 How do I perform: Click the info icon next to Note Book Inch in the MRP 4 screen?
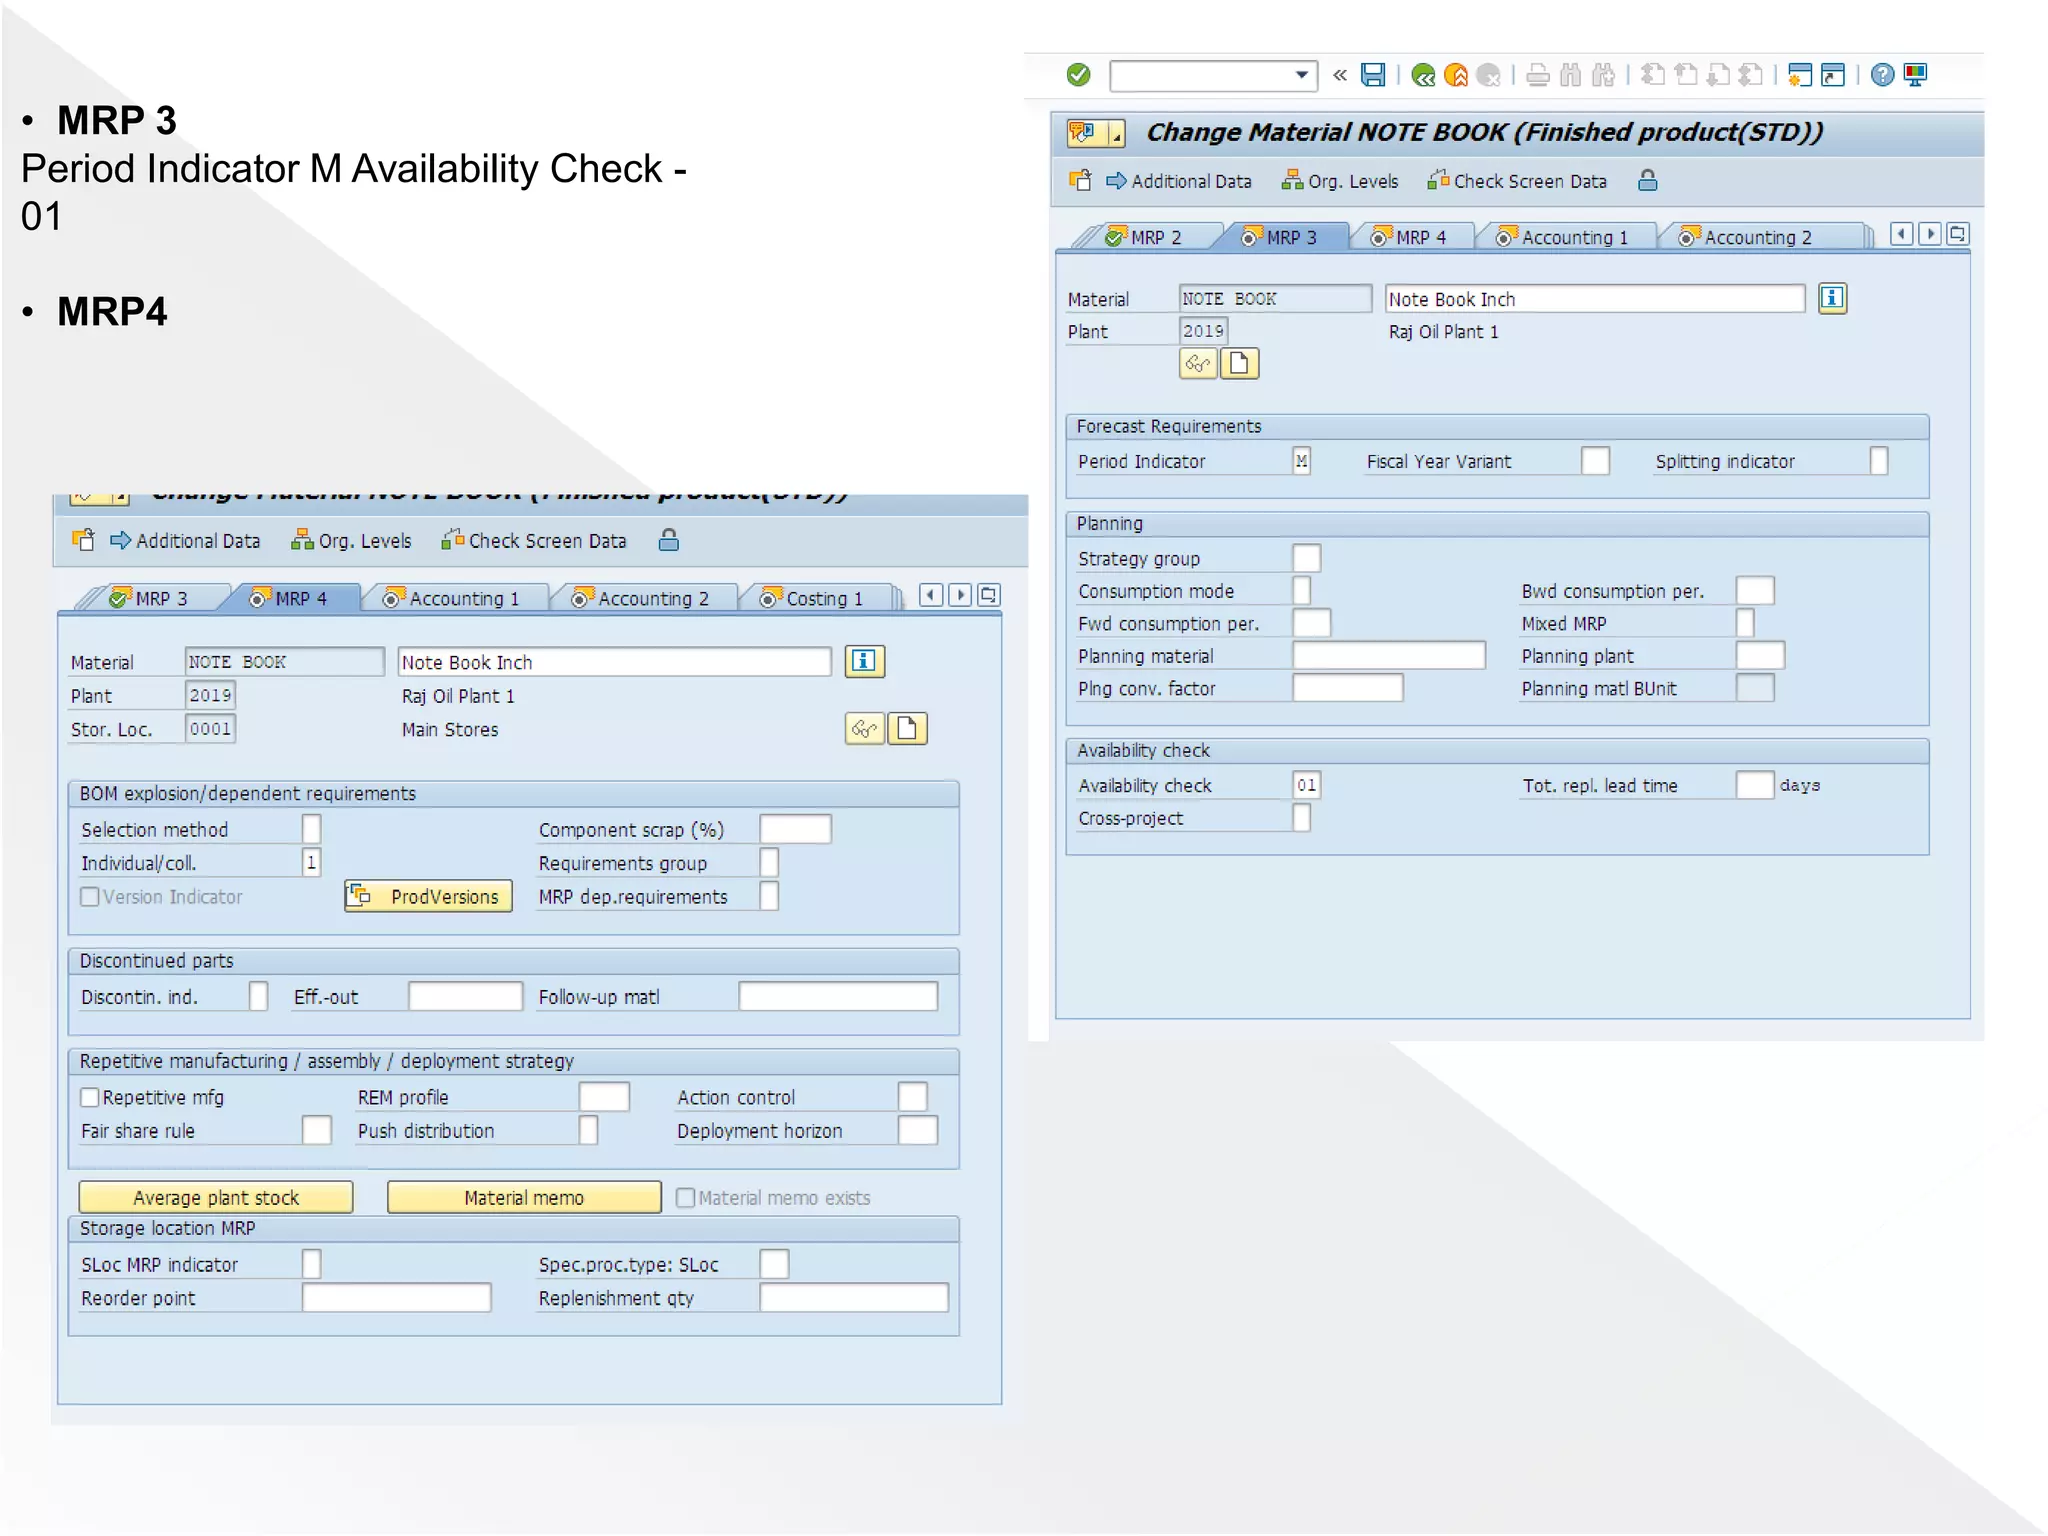(x=864, y=661)
